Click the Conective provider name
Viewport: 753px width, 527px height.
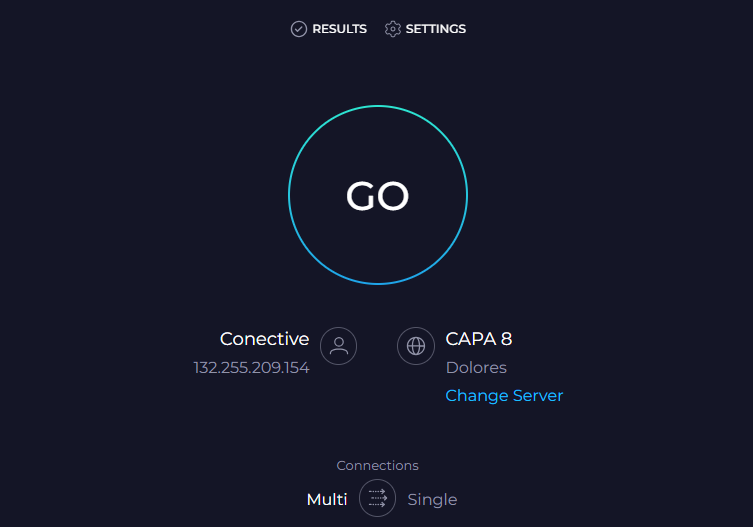(264, 339)
